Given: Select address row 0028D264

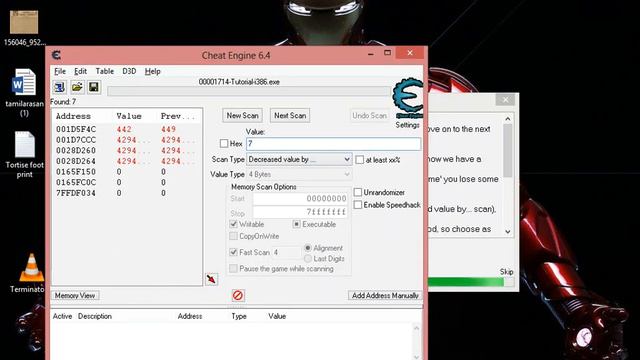Looking at the screenshot, I should [127, 161].
